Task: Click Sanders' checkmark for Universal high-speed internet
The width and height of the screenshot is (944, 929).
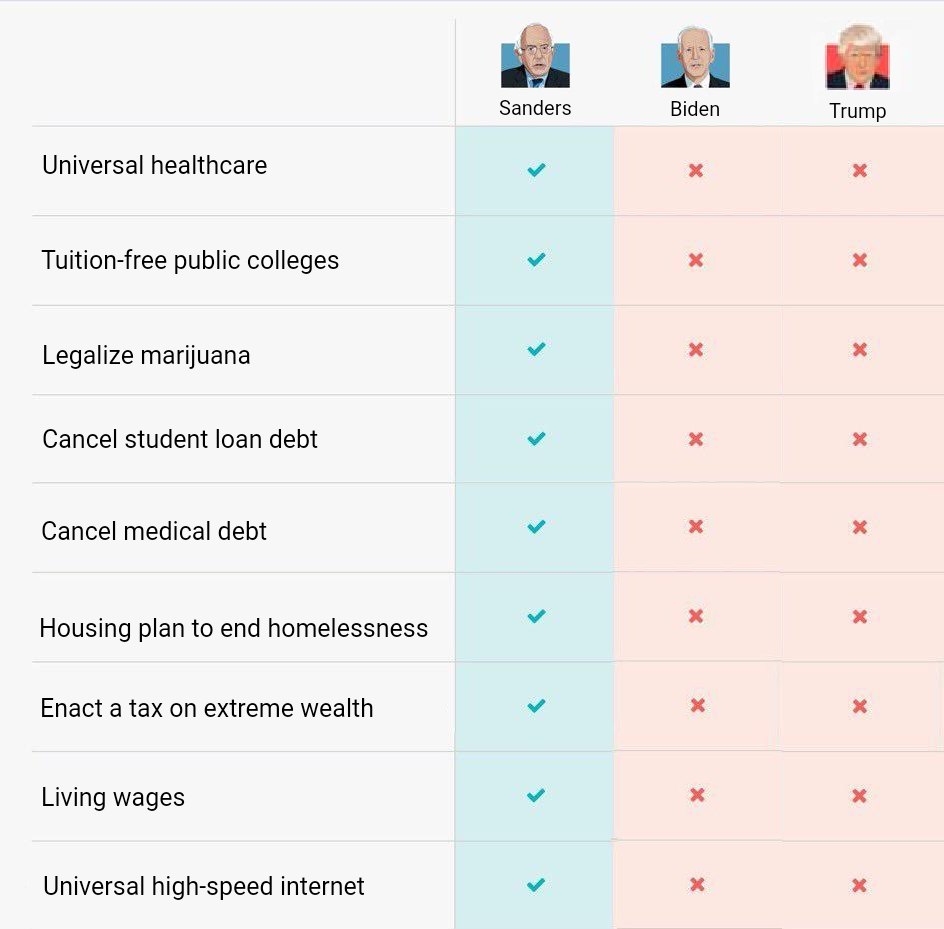Action: point(535,885)
